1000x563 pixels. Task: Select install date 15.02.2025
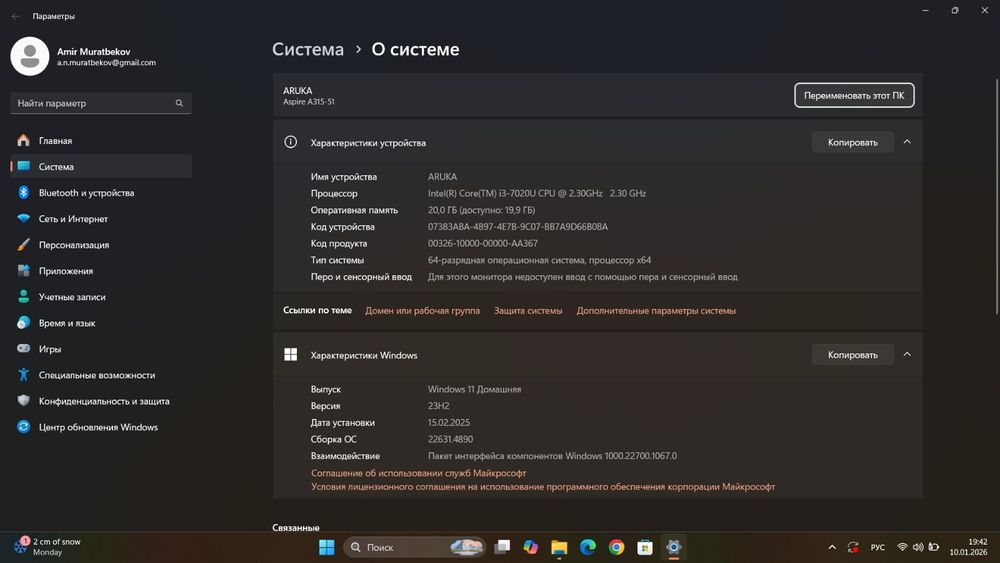pyautogui.click(x=449, y=422)
